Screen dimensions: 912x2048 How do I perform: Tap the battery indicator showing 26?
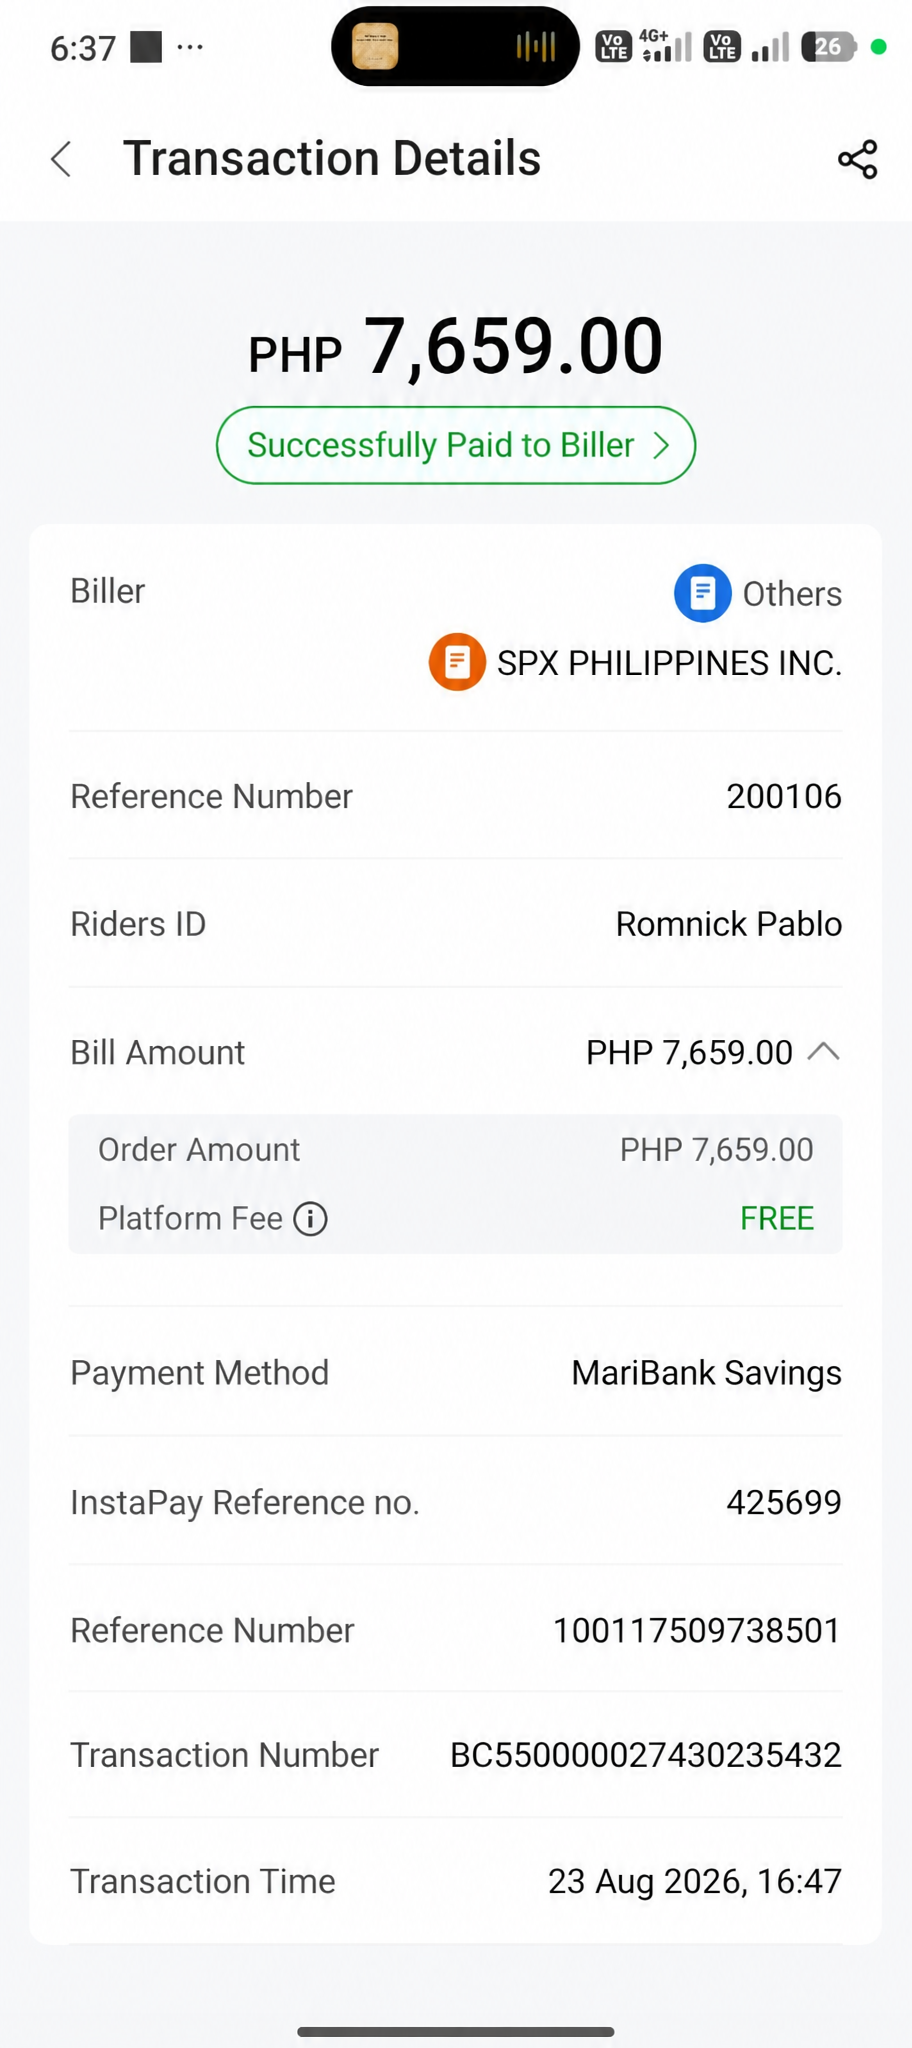pyautogui.click(x=829, y=47)
